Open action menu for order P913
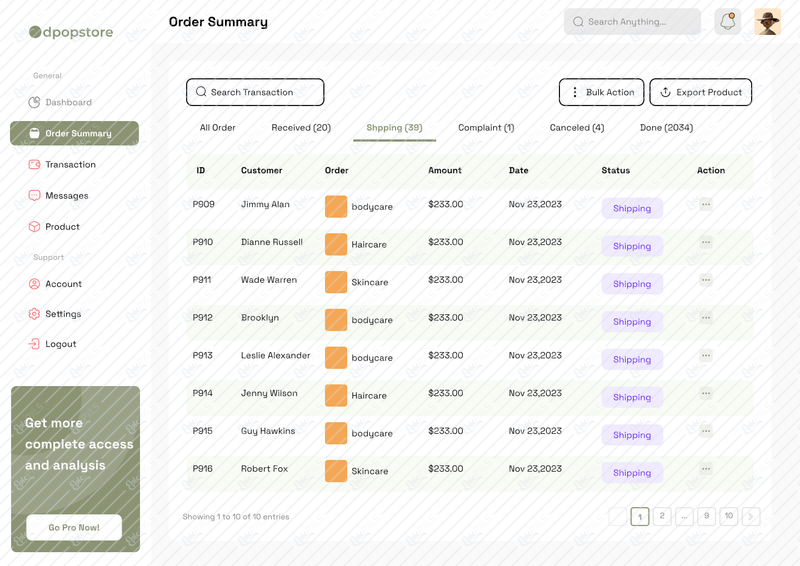Image resolution: width=800 pixels, height=566 pixels. pyautogui.click(x=706, y=355)
